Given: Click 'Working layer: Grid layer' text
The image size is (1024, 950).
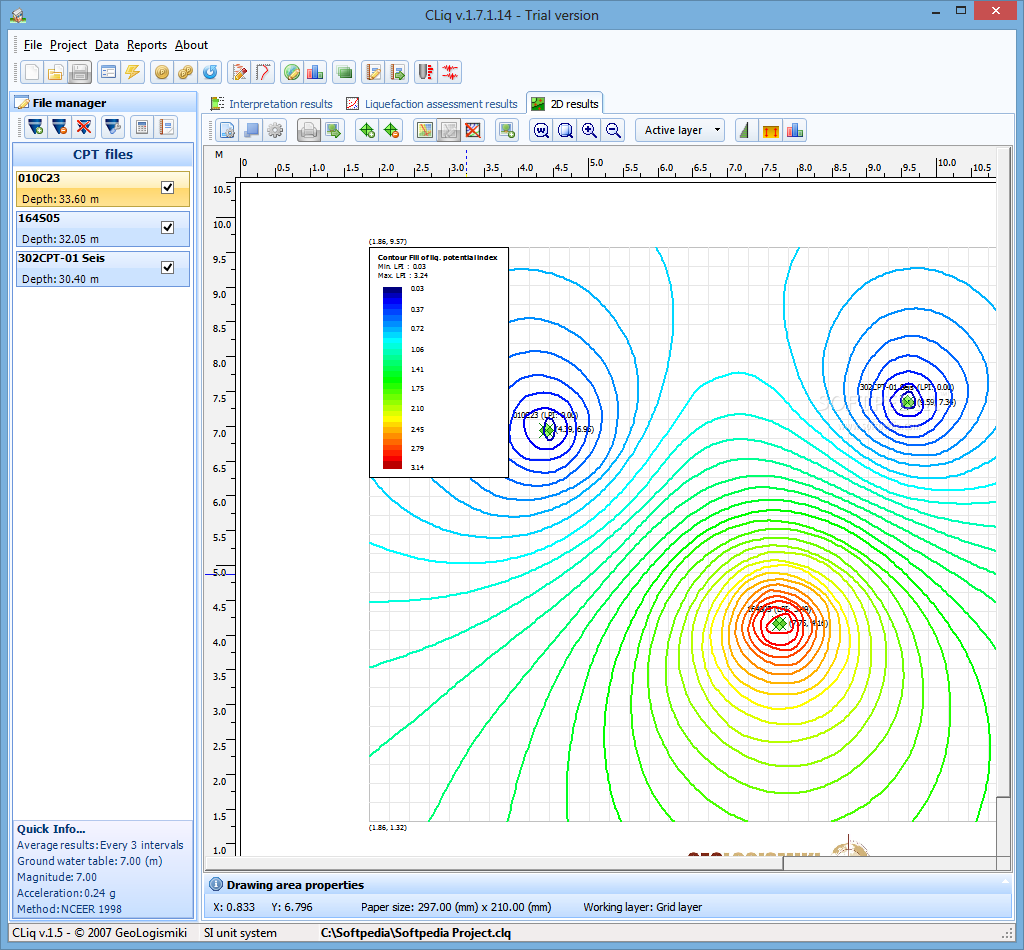Looking at the screenshot, I should click(x=643, y=907).
